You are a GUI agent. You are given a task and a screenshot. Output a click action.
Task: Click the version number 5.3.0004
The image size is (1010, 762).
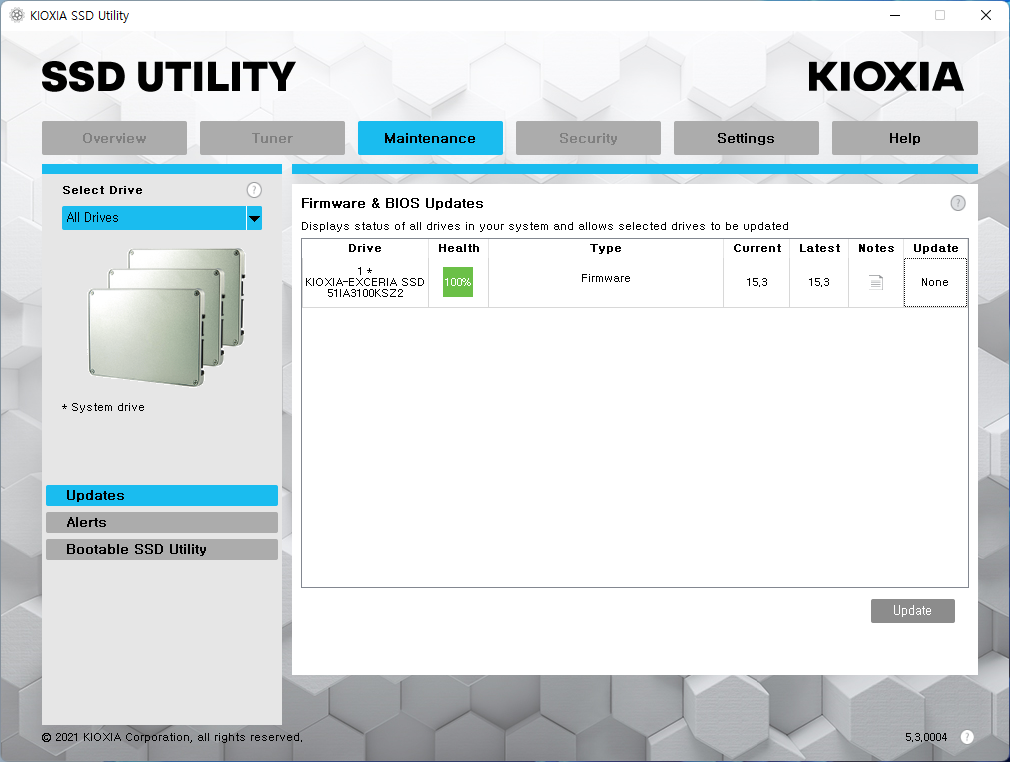click(926, 737)
